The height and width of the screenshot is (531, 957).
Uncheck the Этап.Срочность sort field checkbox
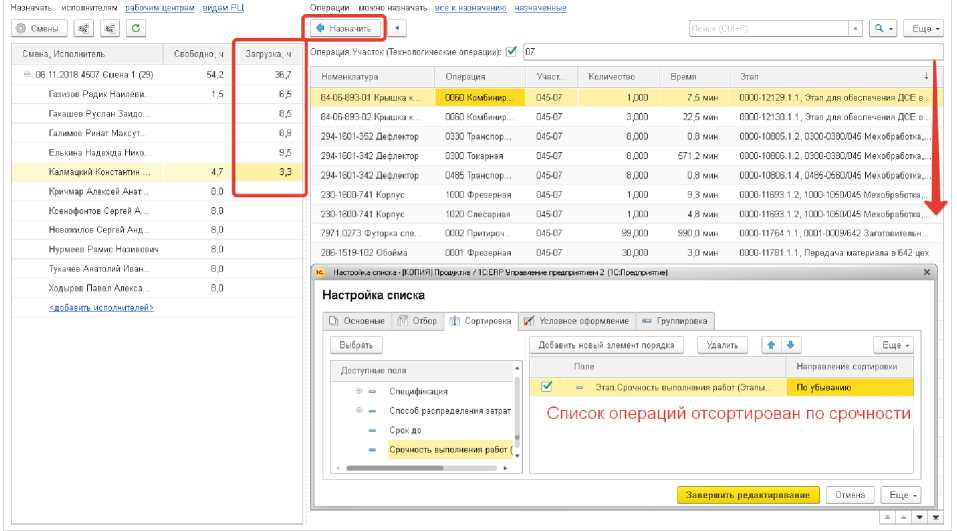(x=546, y=386)
